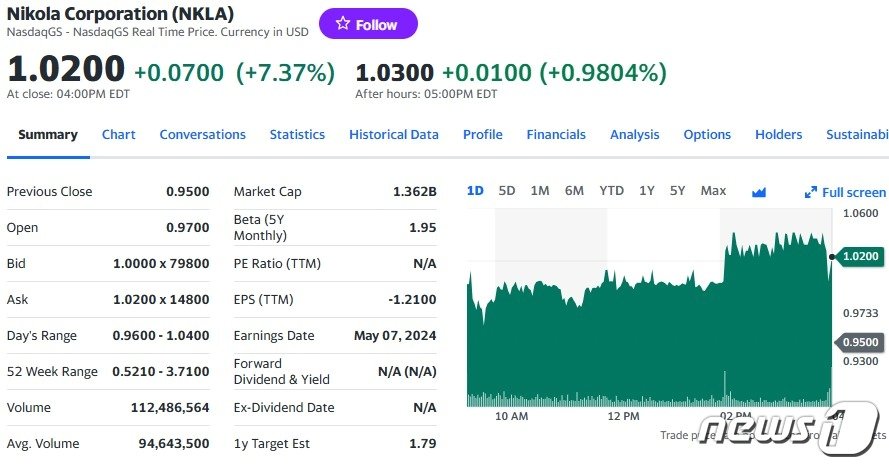This screenshot has height=468, width=889.
Task: Select the Options tab
Action: click(x=707, y=134)
